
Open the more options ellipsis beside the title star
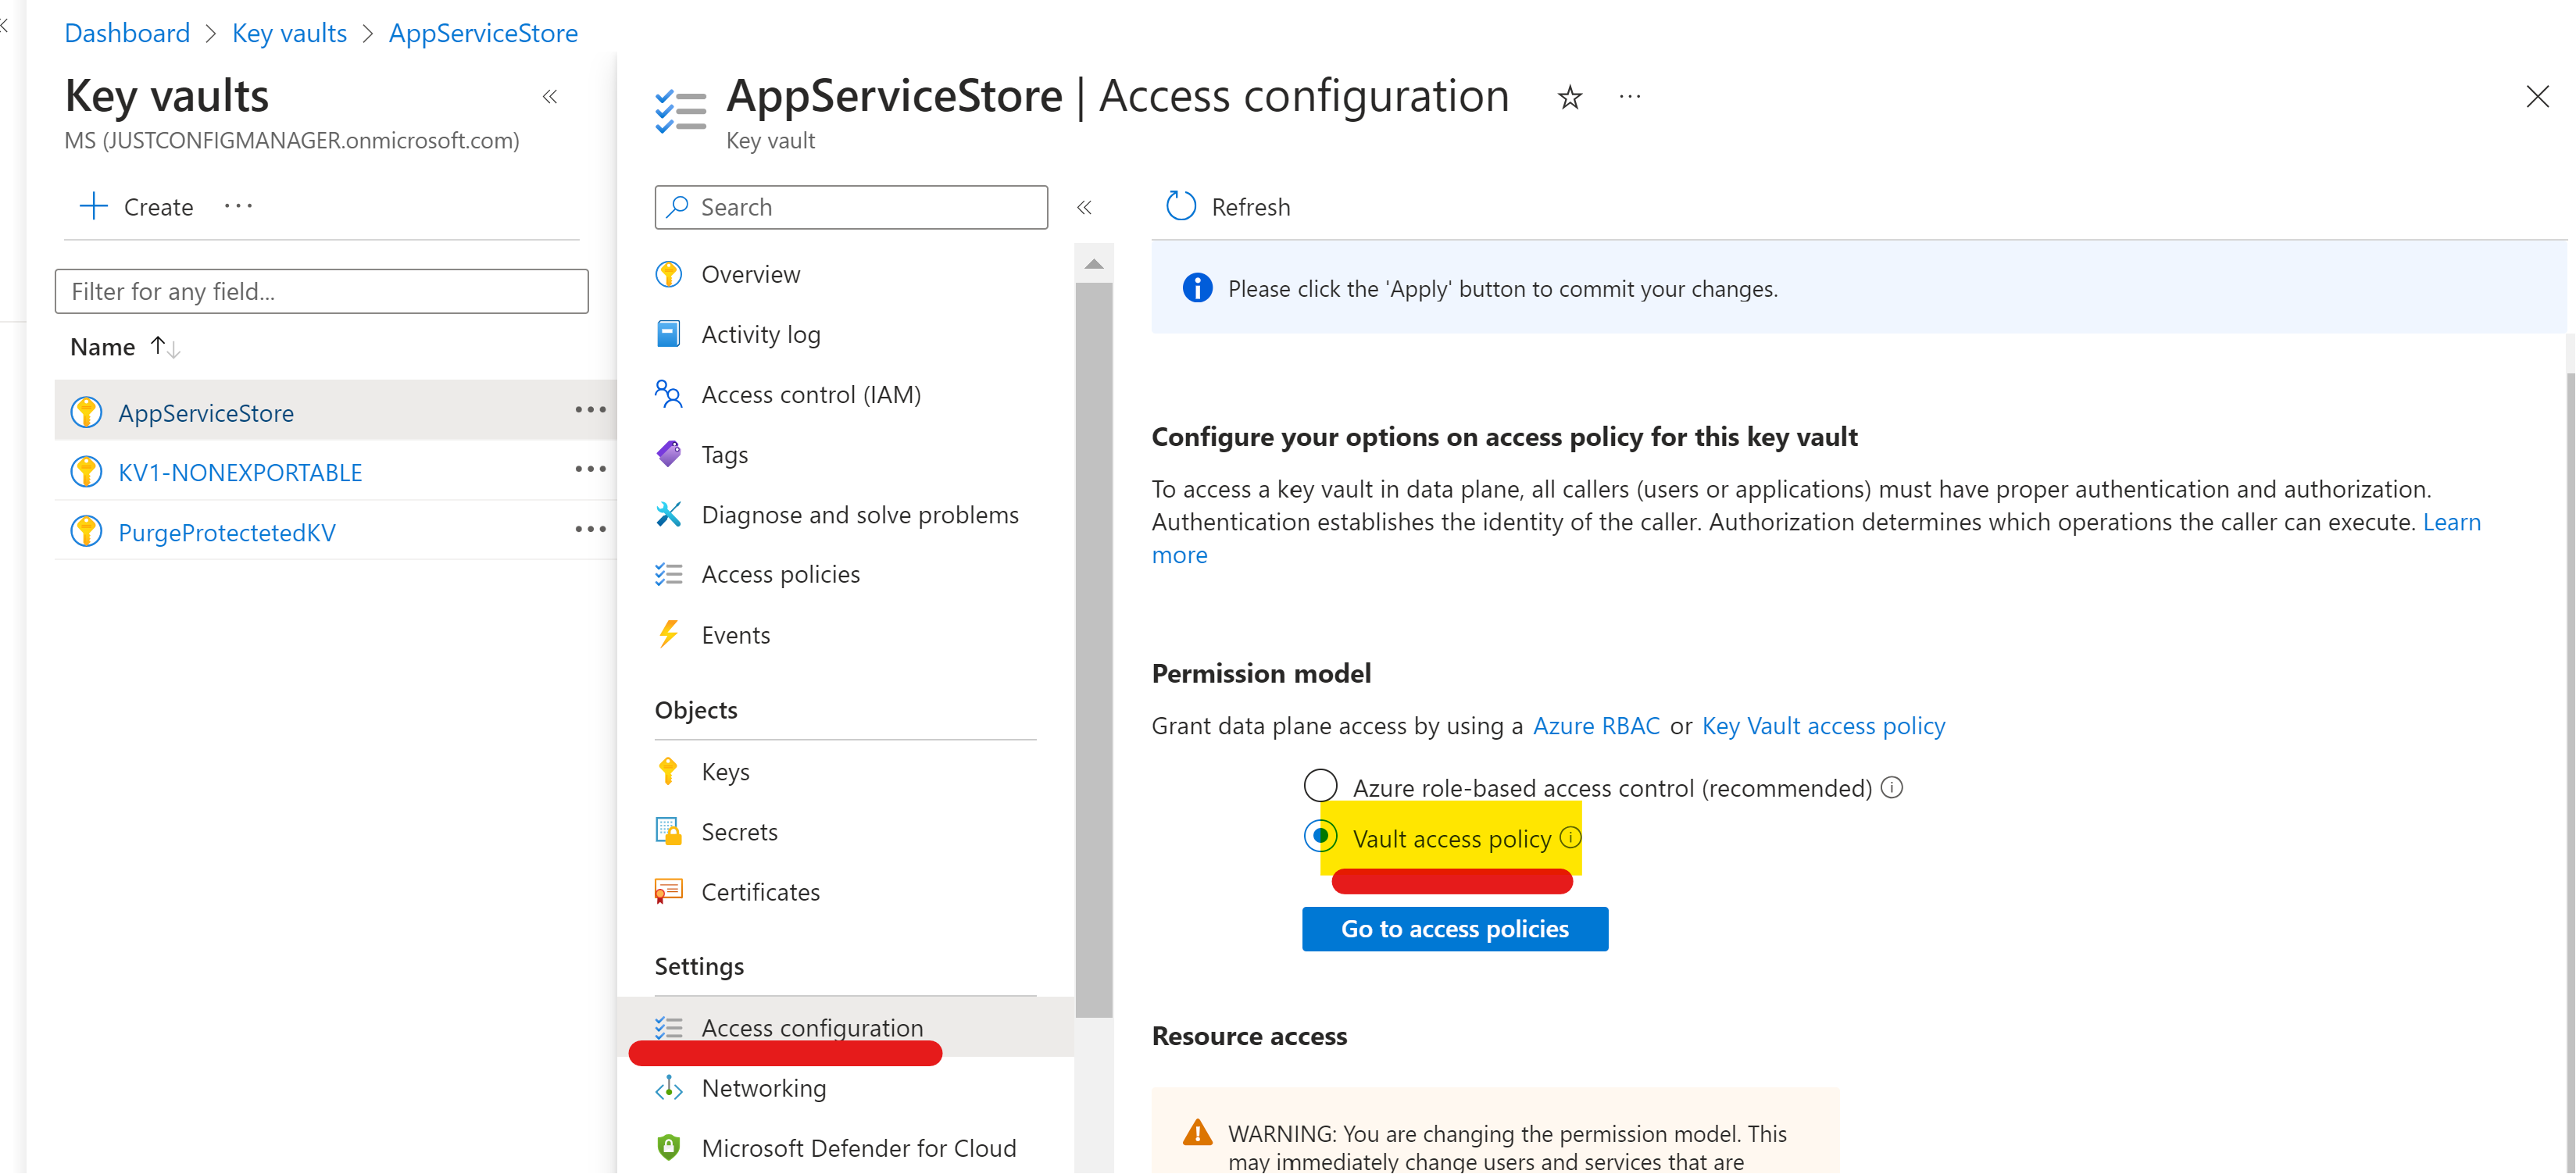click(x=1630, y=97)
